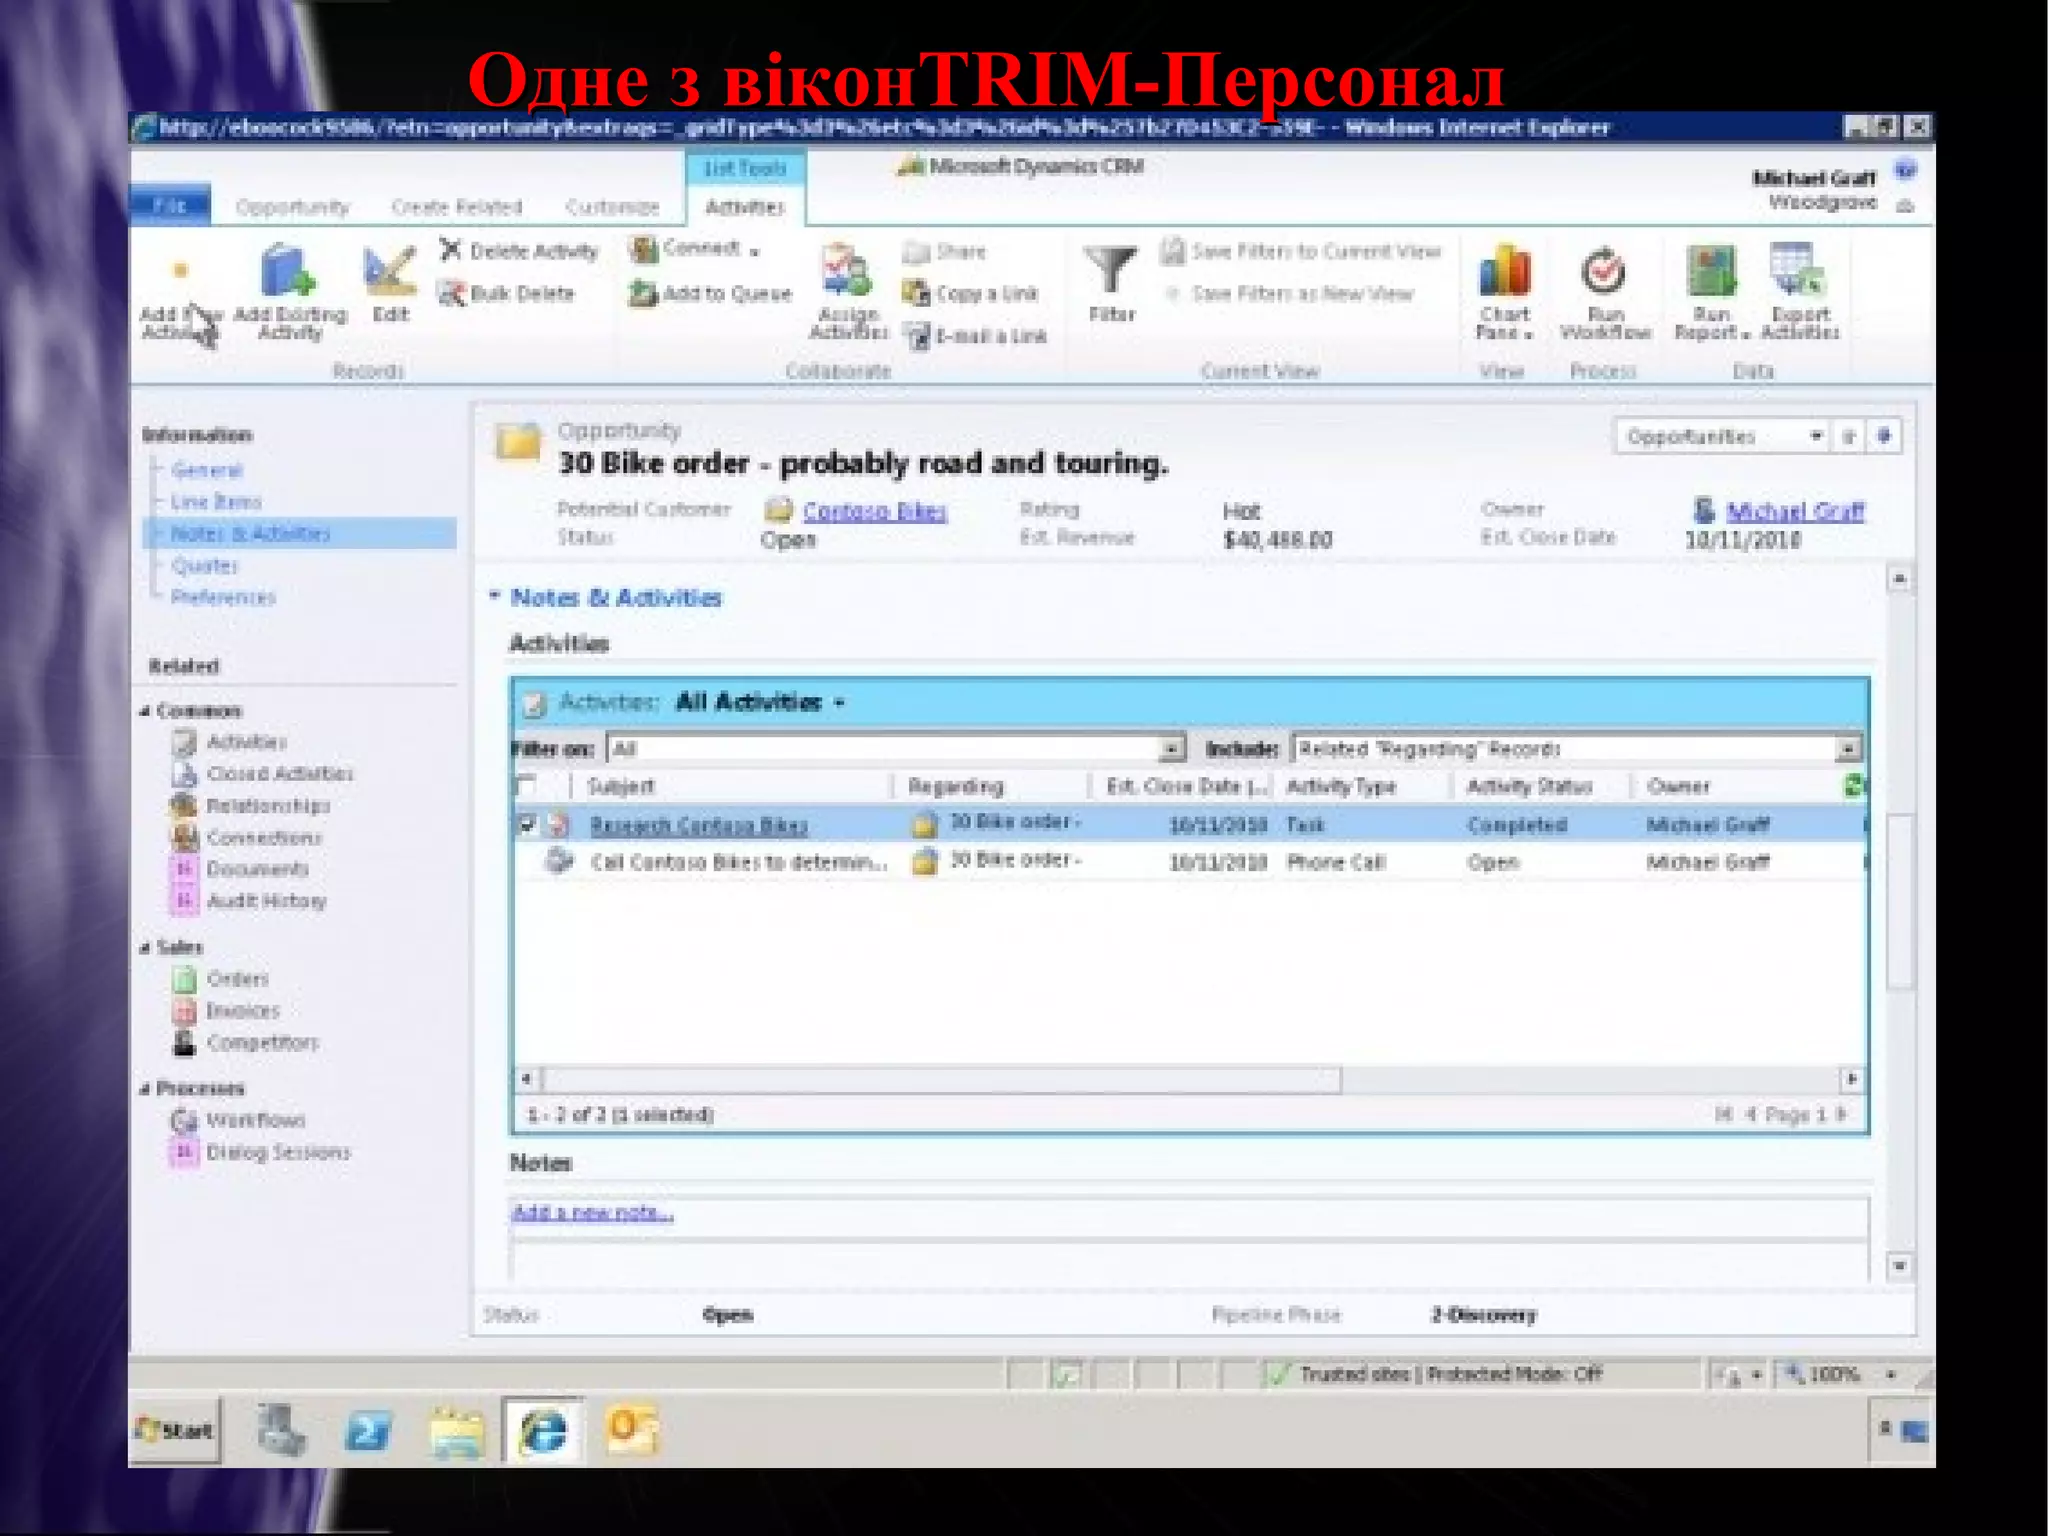Open the Connect dropdown
The height and width of the screenshot is (1536, 2048).
click(x=695, y=249)
